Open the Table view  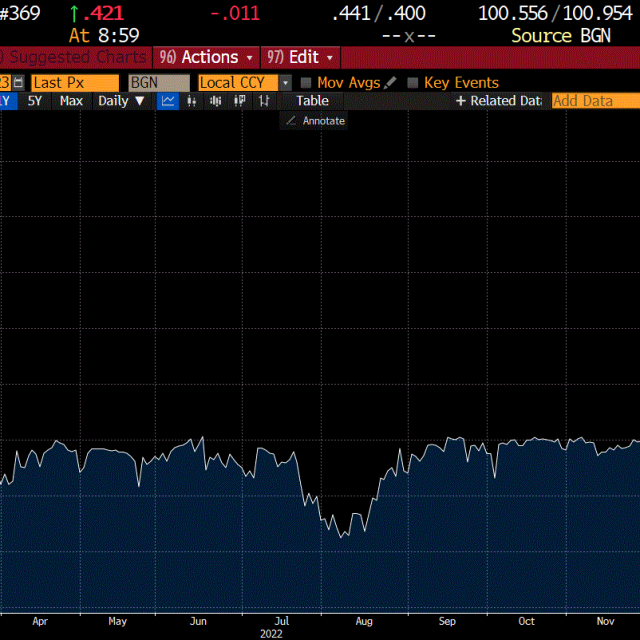(x=312, y=101)
